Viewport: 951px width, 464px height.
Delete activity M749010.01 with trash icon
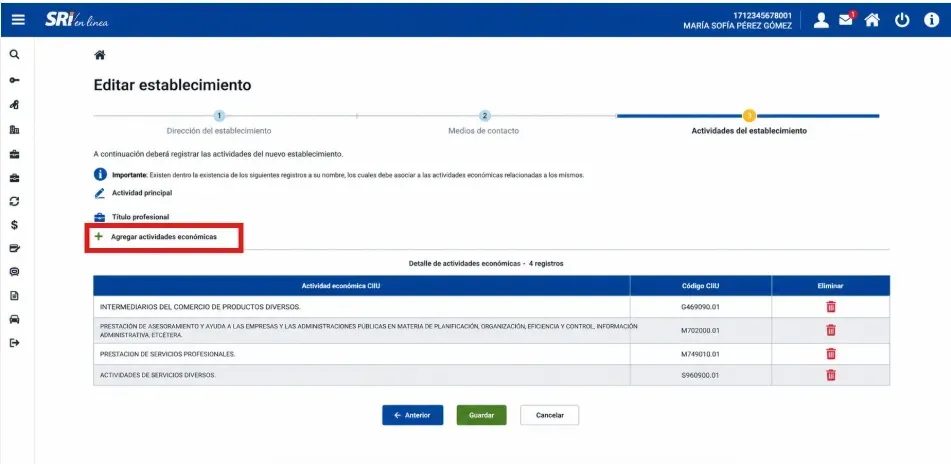pyautogui.click(x=831, y=354)
